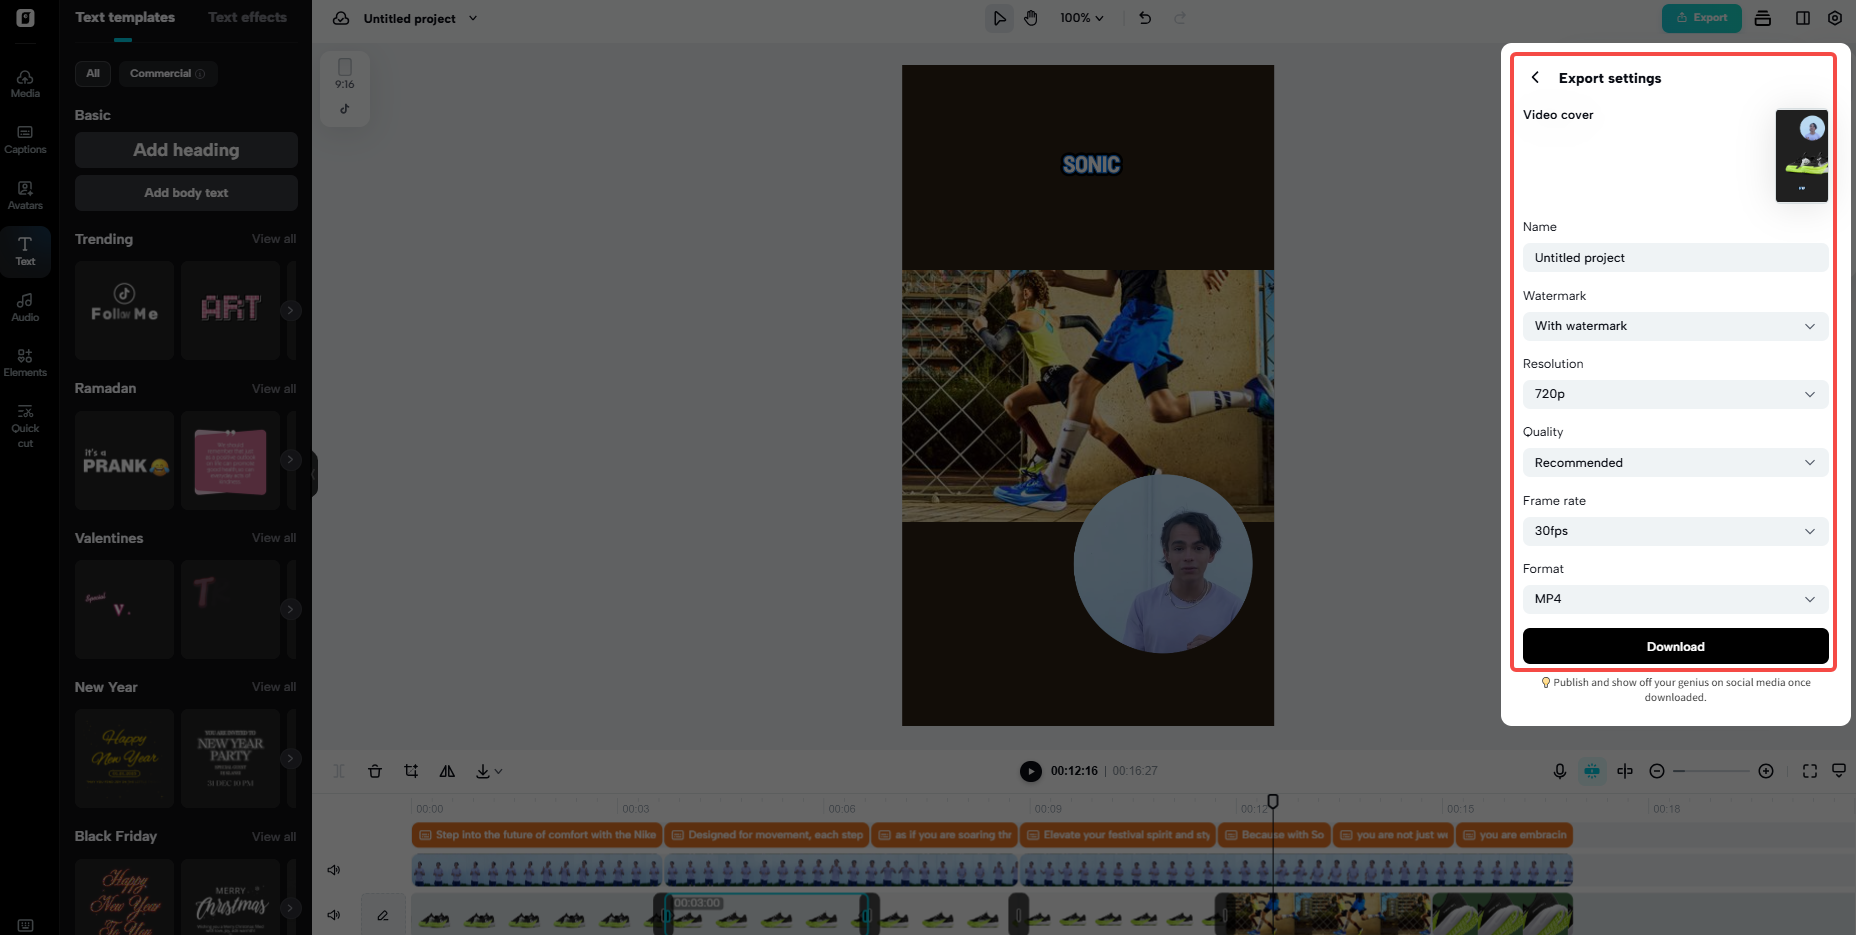Switch to the Text effects tab
Image resolution: width=1856 pixels, height=935 pixels.
[x=247, y=17]
